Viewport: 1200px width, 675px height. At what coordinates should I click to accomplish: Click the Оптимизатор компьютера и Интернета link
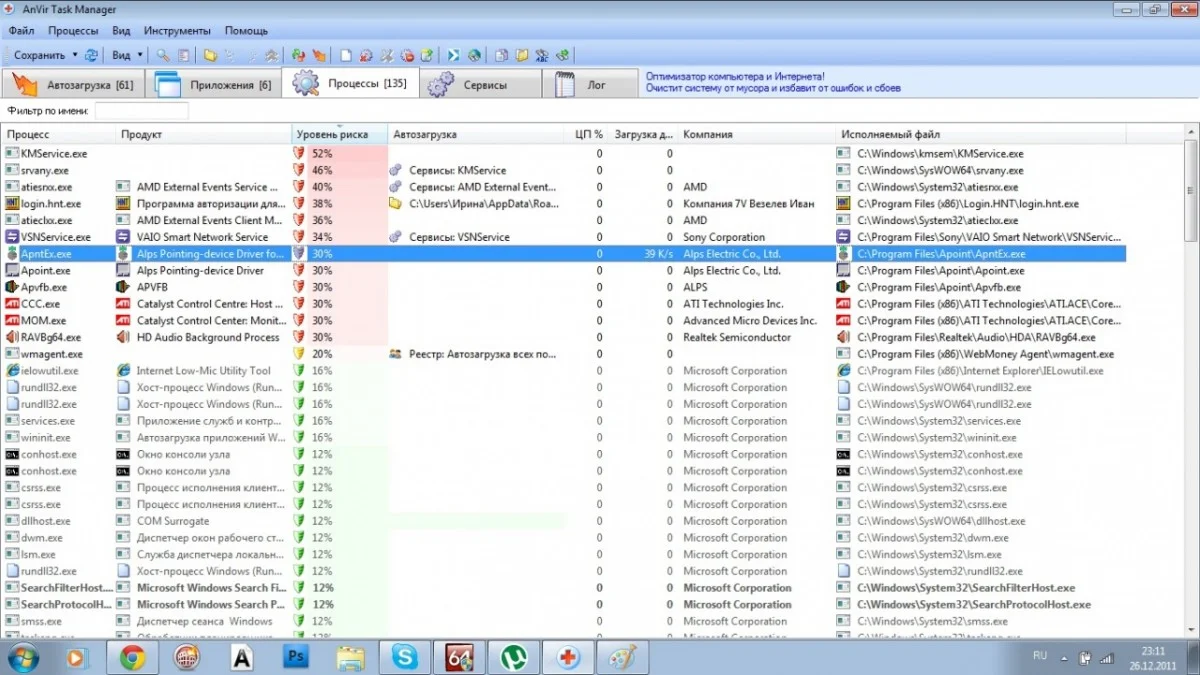pyautogui.click(x=735, y=76)
